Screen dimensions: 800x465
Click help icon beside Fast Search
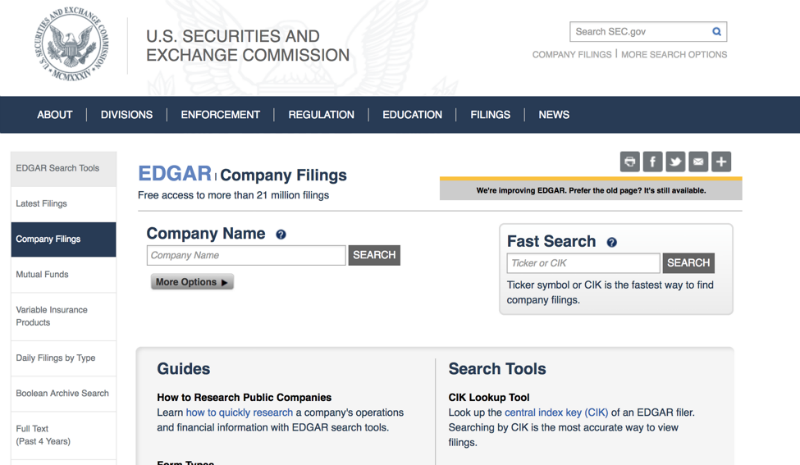612,242
